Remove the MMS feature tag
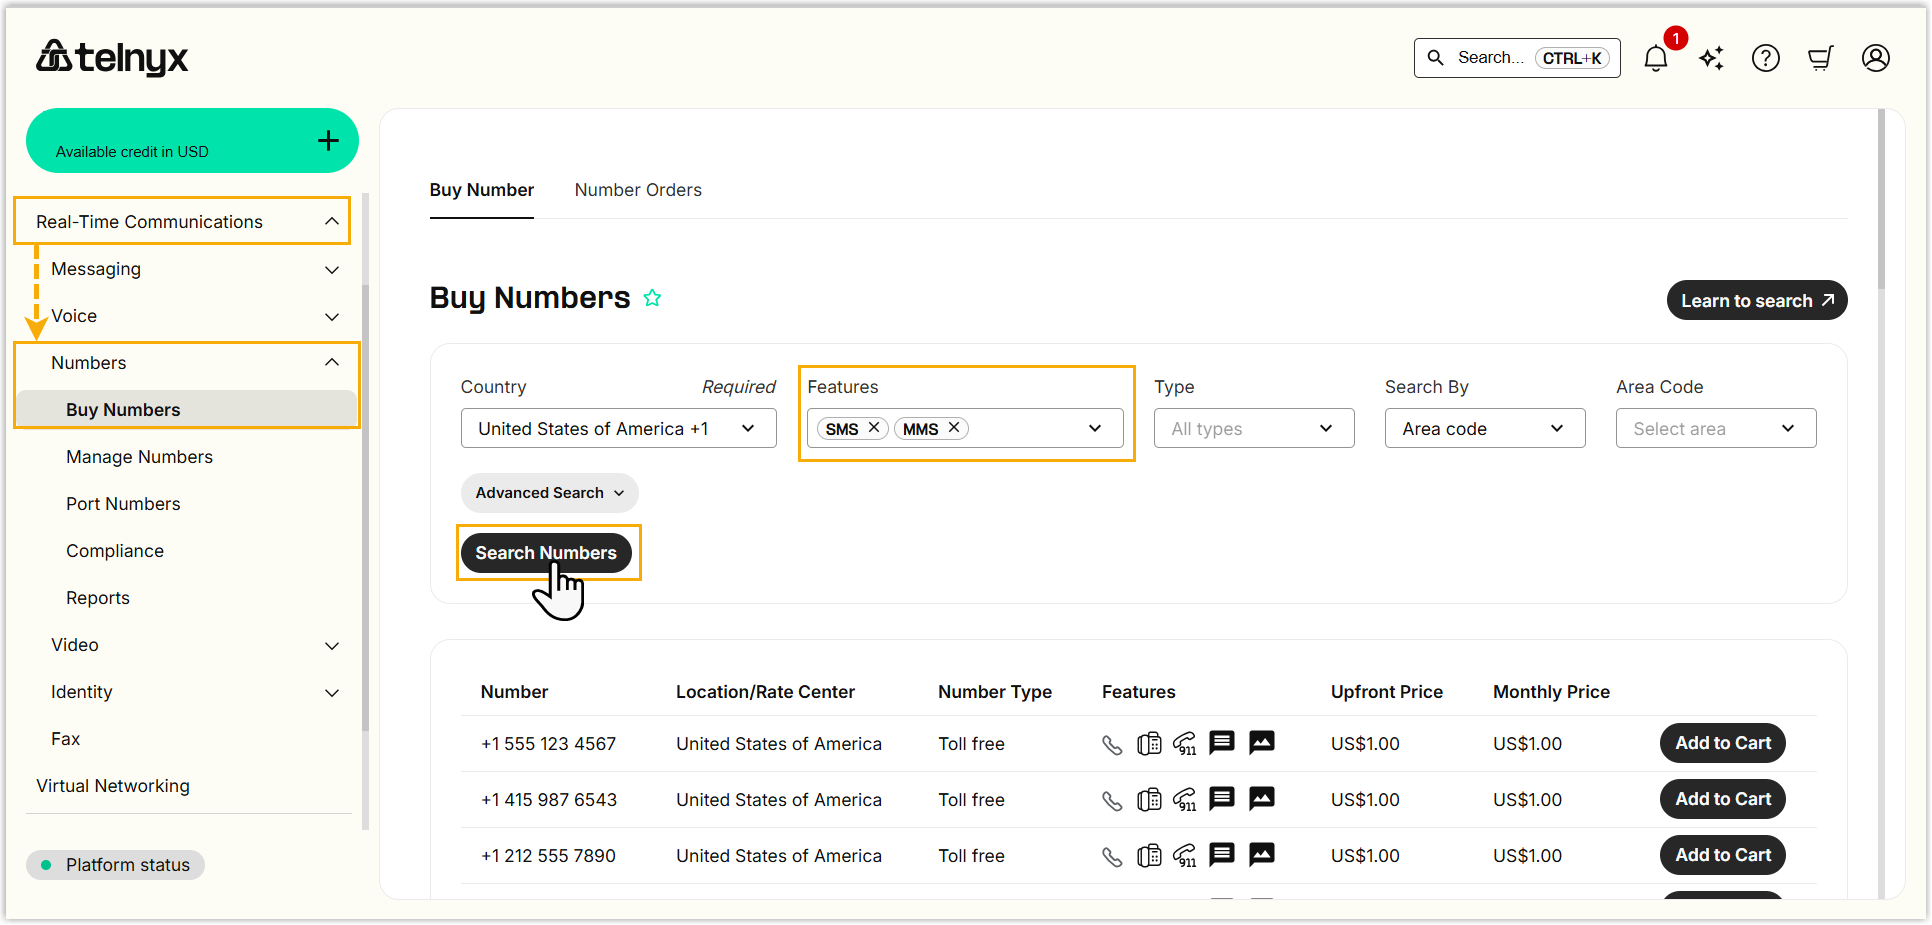 tap(954, 428)
